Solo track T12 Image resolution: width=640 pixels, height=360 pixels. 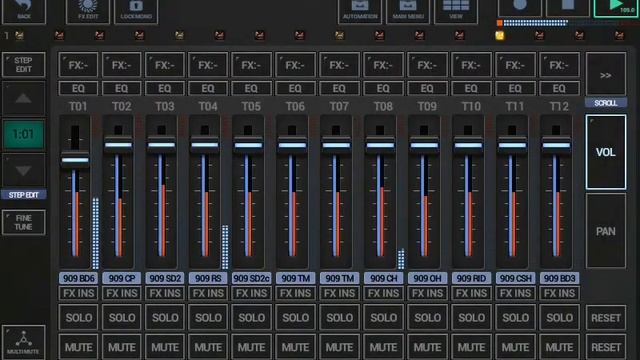[x=559, y=317]
